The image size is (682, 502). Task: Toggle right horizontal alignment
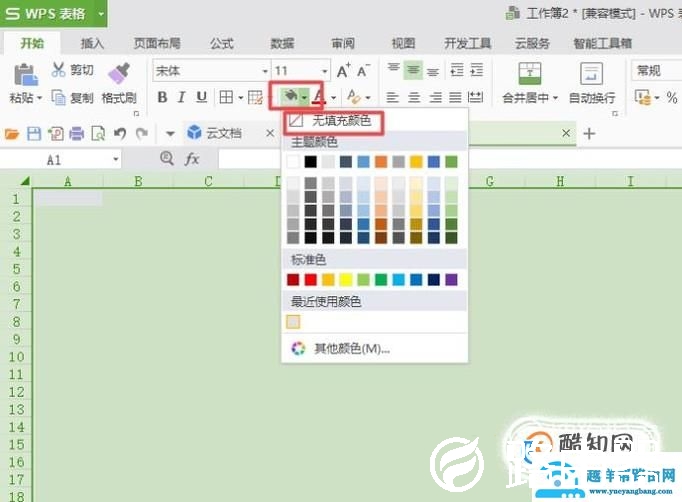435,97
